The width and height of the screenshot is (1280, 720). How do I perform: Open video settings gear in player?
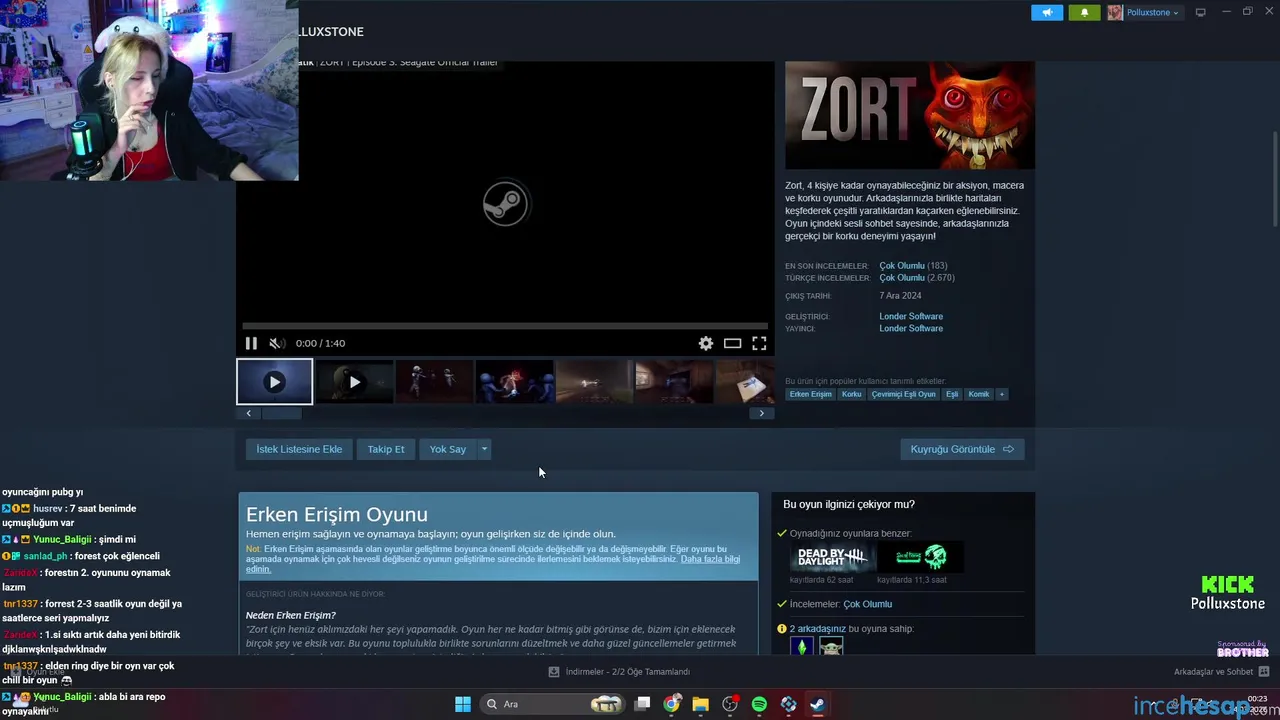pyautogui.click(x=706, y=343)
